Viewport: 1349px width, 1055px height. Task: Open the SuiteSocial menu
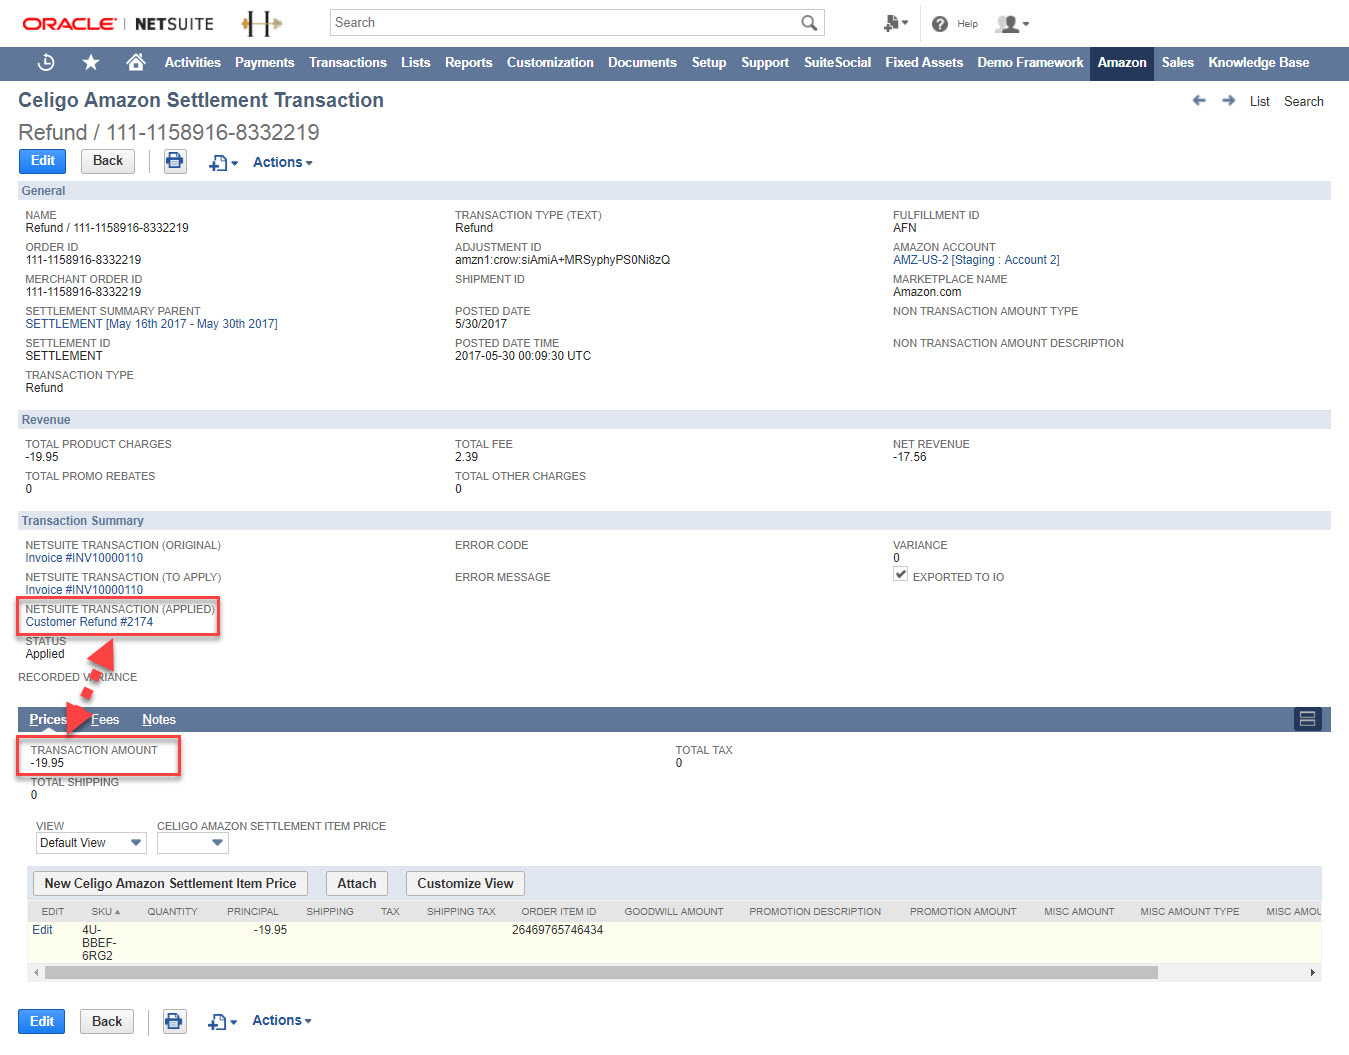pyautogui.click(x=837, y=62)
